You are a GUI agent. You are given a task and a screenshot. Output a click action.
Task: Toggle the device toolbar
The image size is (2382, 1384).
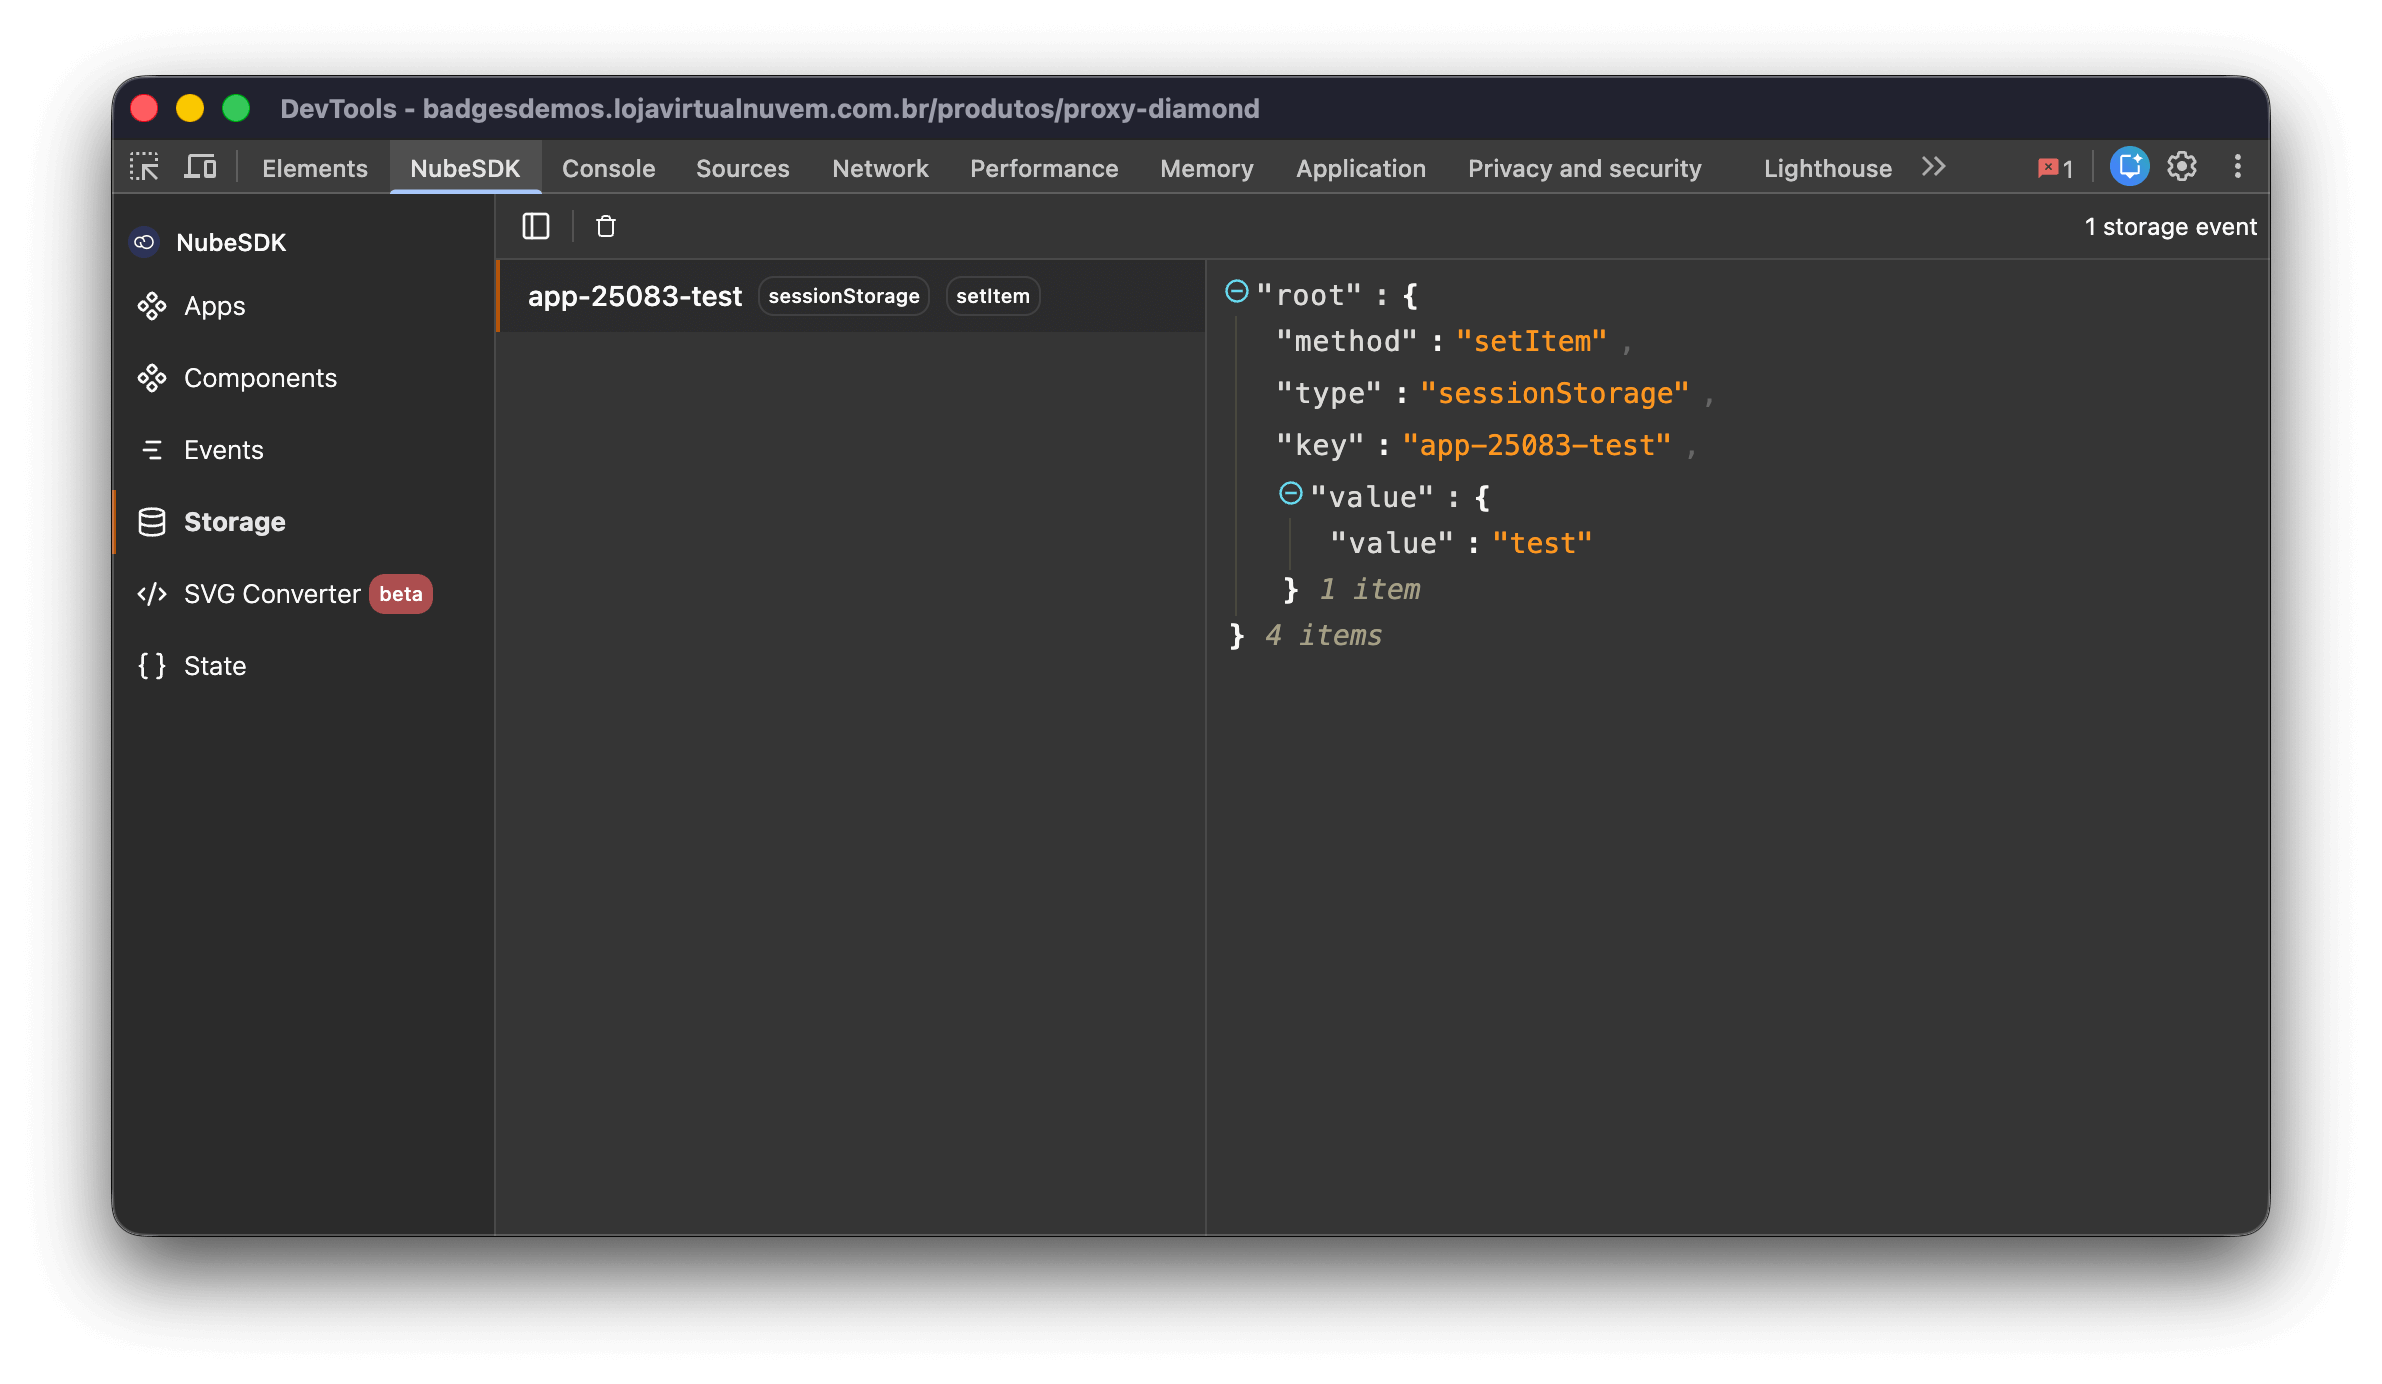pos(200,166)
